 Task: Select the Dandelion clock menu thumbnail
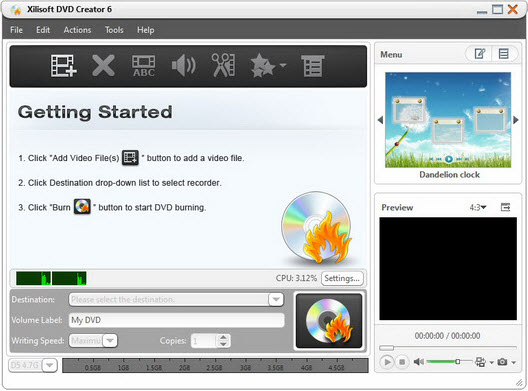coord(448,120)
